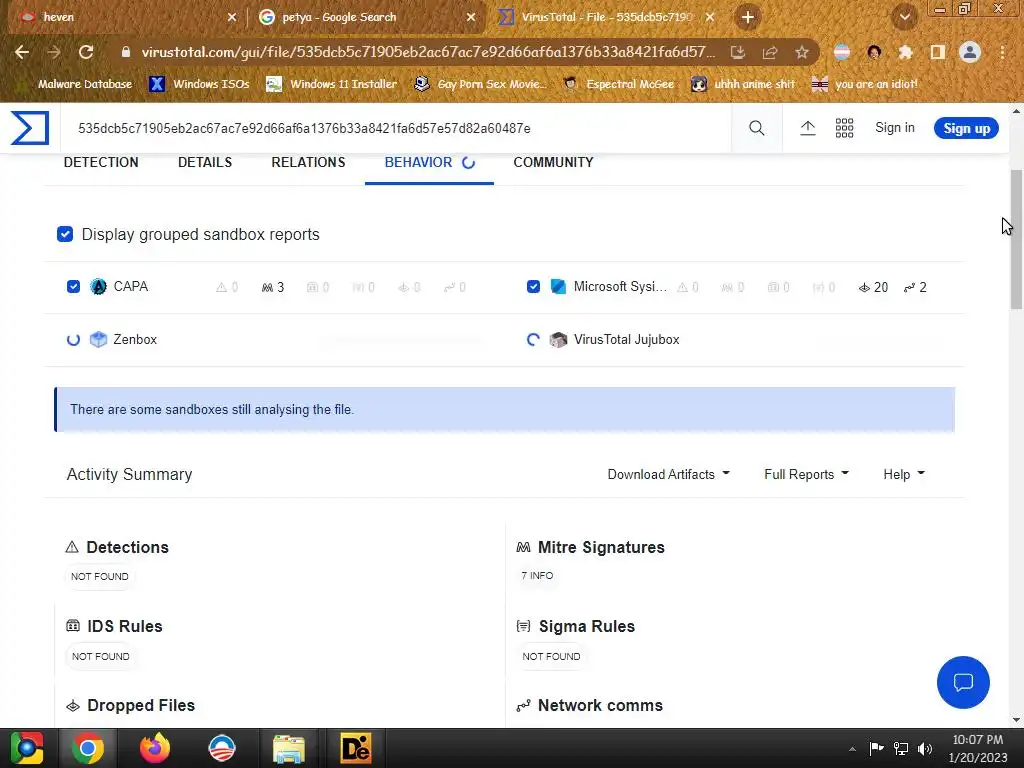Switch to the DETAILS tab
The height and width of the screenshot is (768, 1024).
(x=205, y=162)
